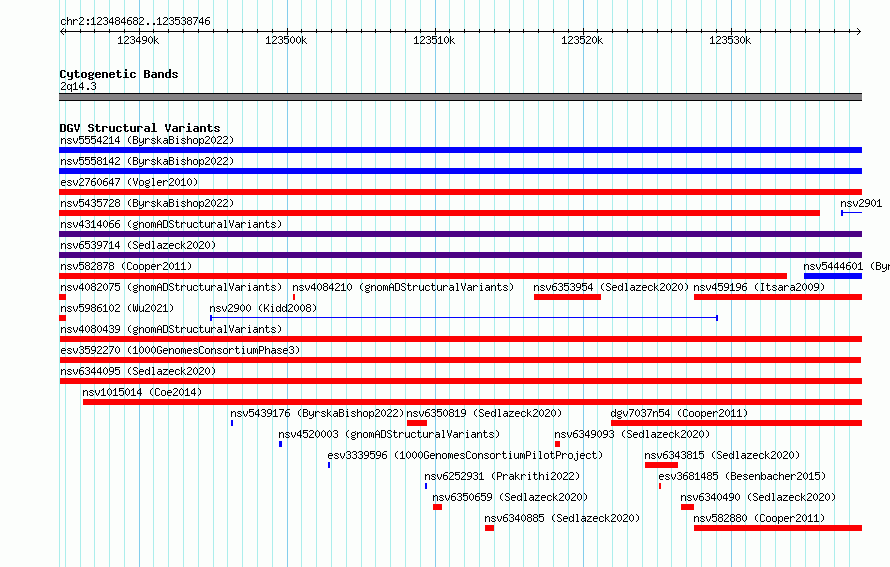The height and width of the screenshot is (567, 890).
Task: Click the 123510k ruler position
Action: (x=434, y=40)
